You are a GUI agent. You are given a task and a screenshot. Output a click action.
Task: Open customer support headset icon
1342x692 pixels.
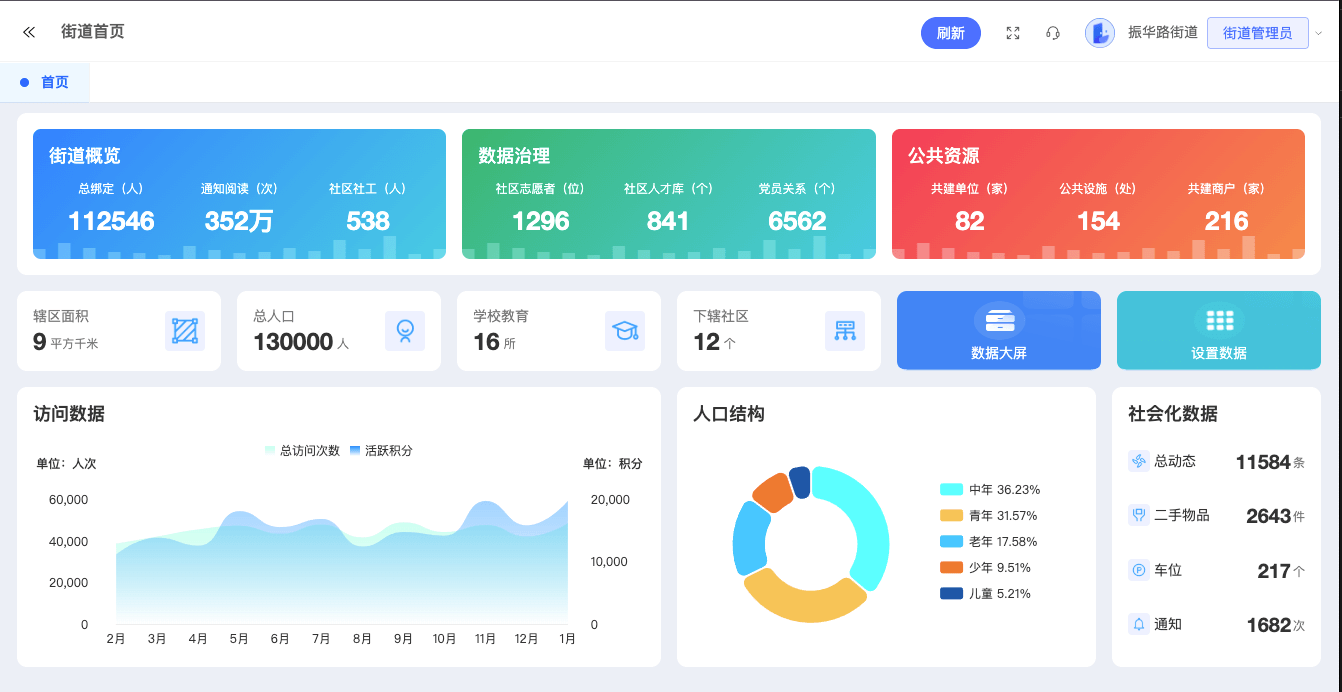coord(1052,33)
